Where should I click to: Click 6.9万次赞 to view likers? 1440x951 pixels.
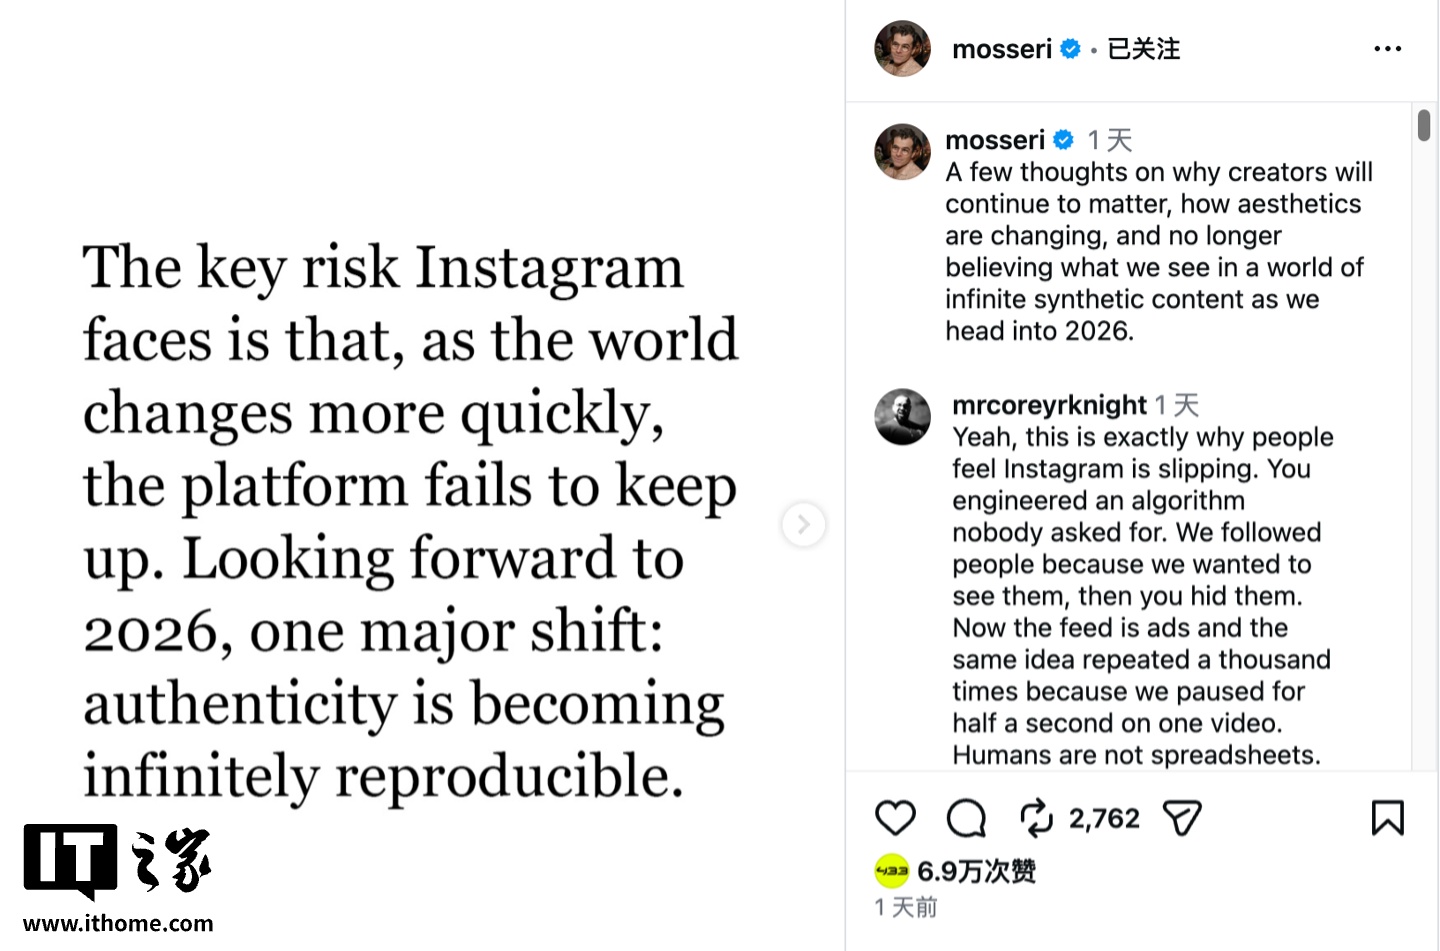point(977,871)
